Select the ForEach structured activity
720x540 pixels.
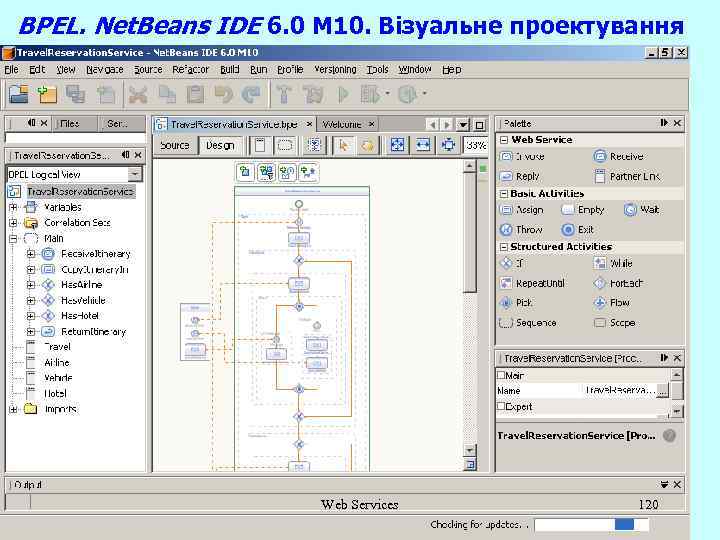pyautogui.click(x=618, y=283)
